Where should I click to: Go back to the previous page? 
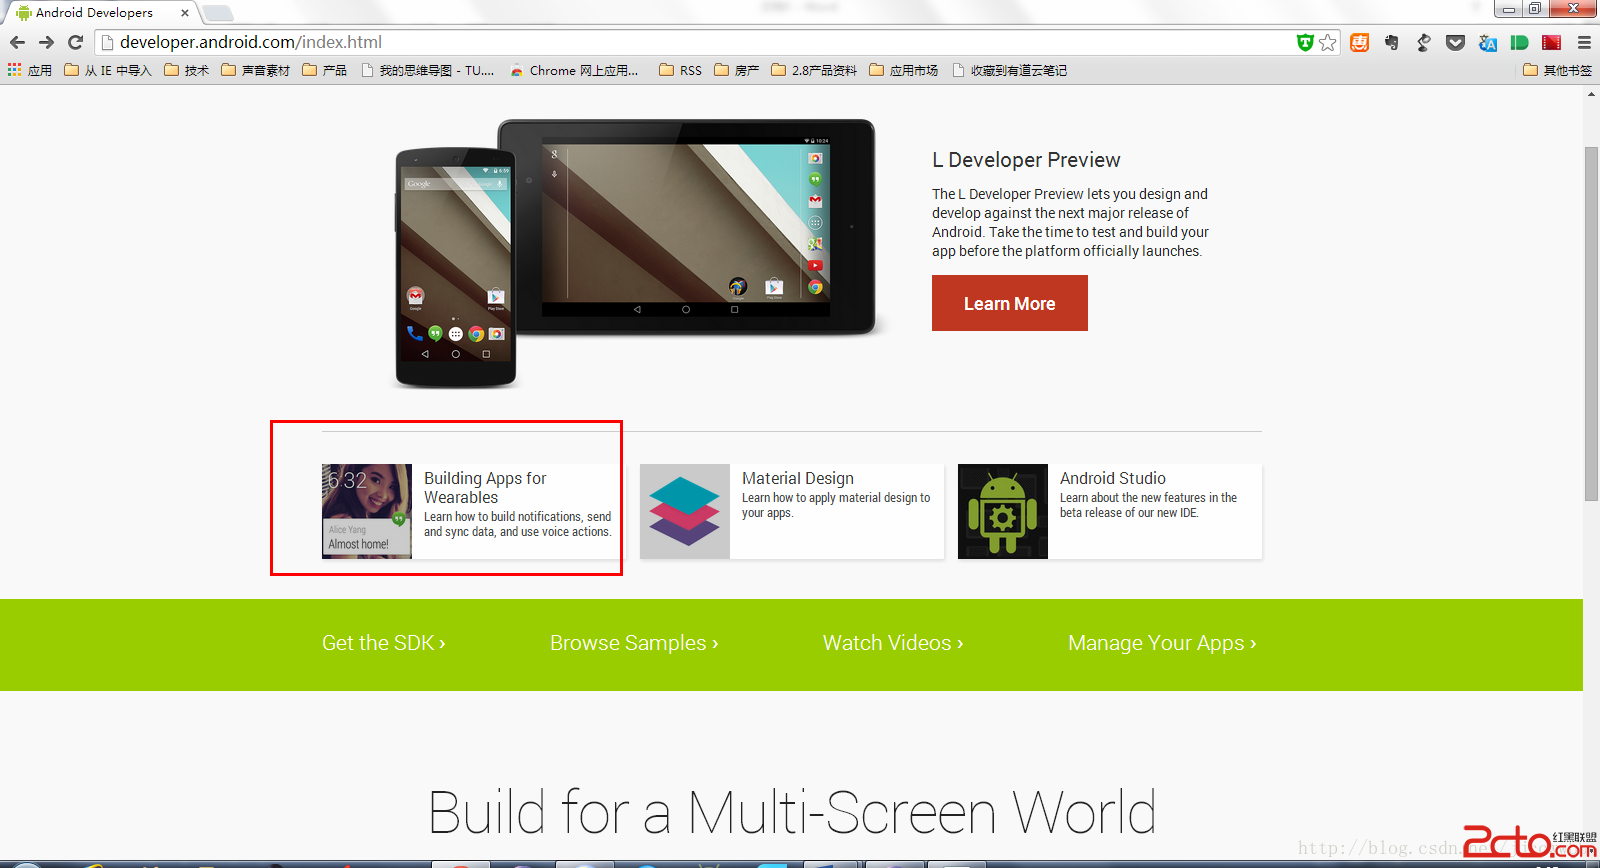[x=17, y=42]
